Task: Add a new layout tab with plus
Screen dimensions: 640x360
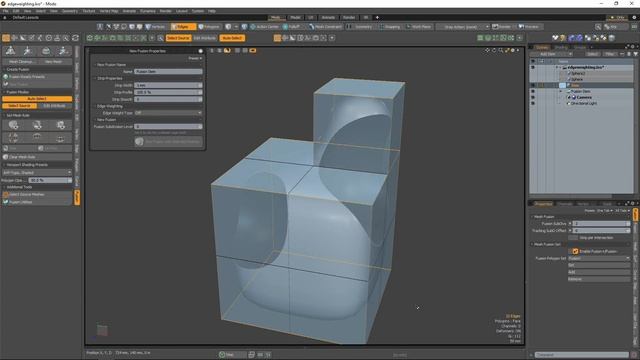Action: (x=377, y=18)
